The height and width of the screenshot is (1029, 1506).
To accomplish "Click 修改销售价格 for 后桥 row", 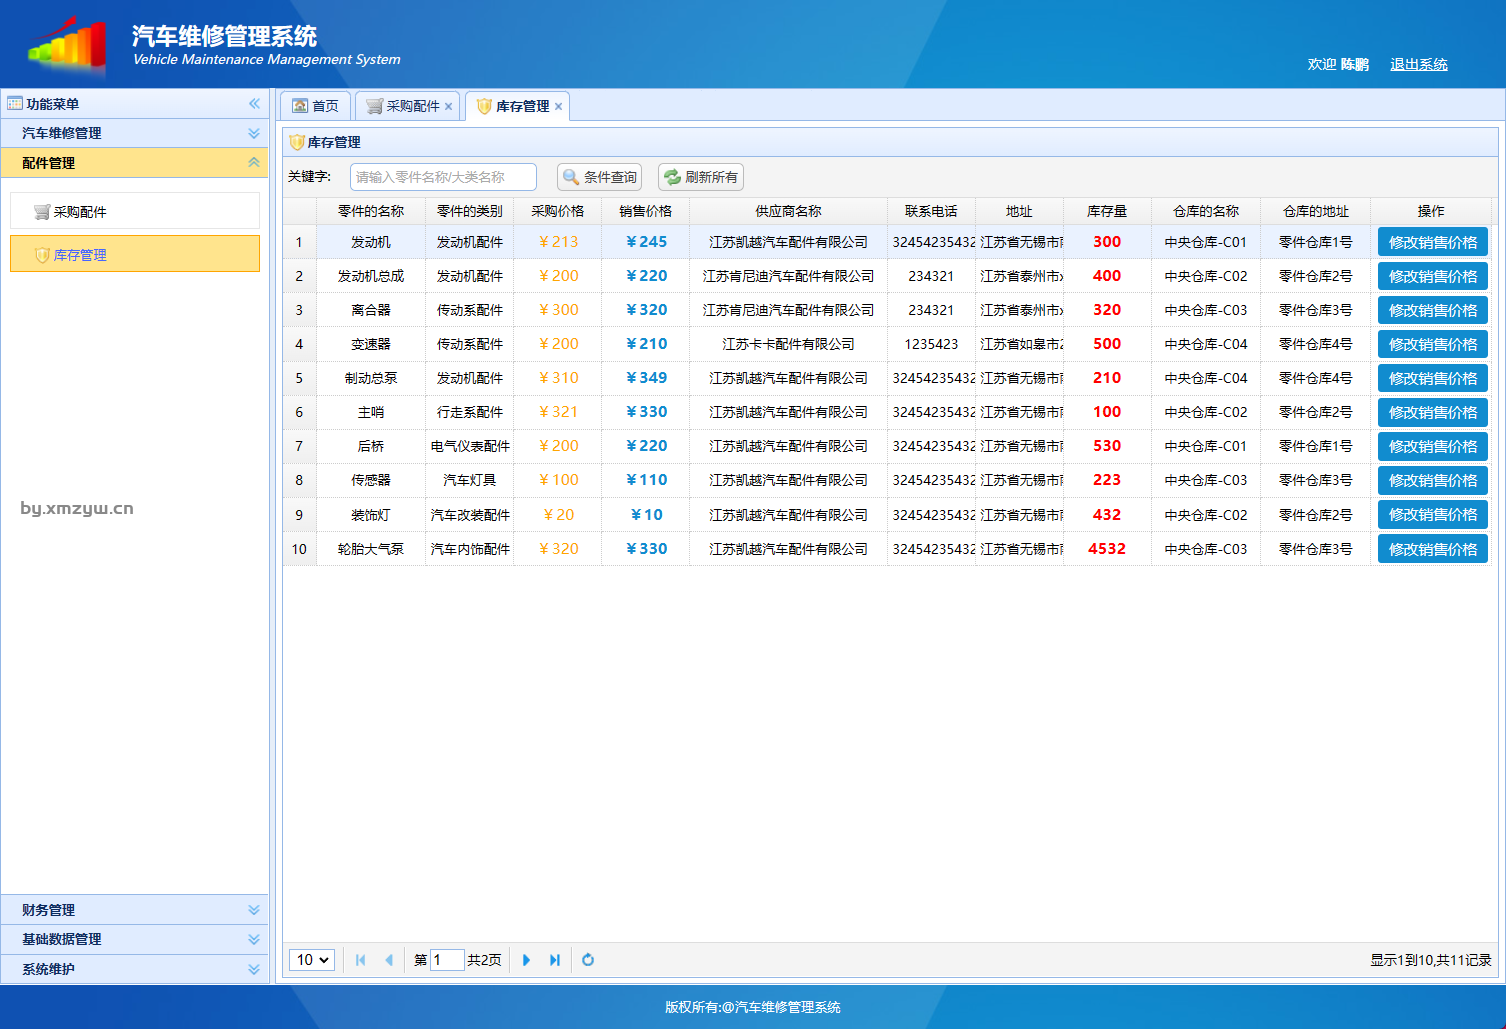I will pos(1432,446).
